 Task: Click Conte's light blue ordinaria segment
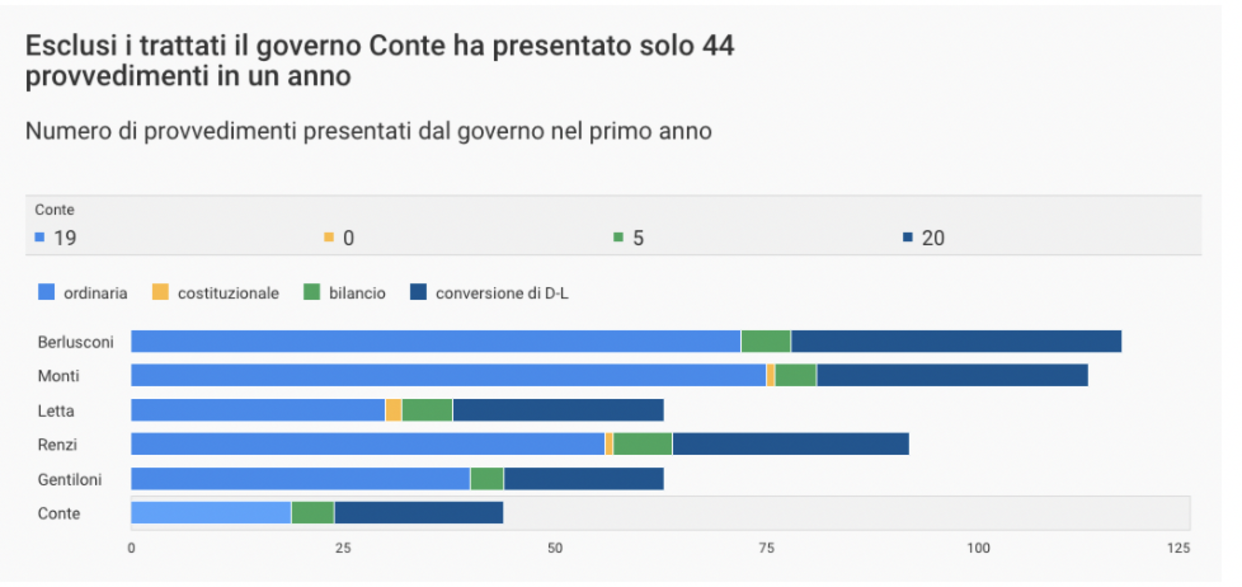pos(211,513)
